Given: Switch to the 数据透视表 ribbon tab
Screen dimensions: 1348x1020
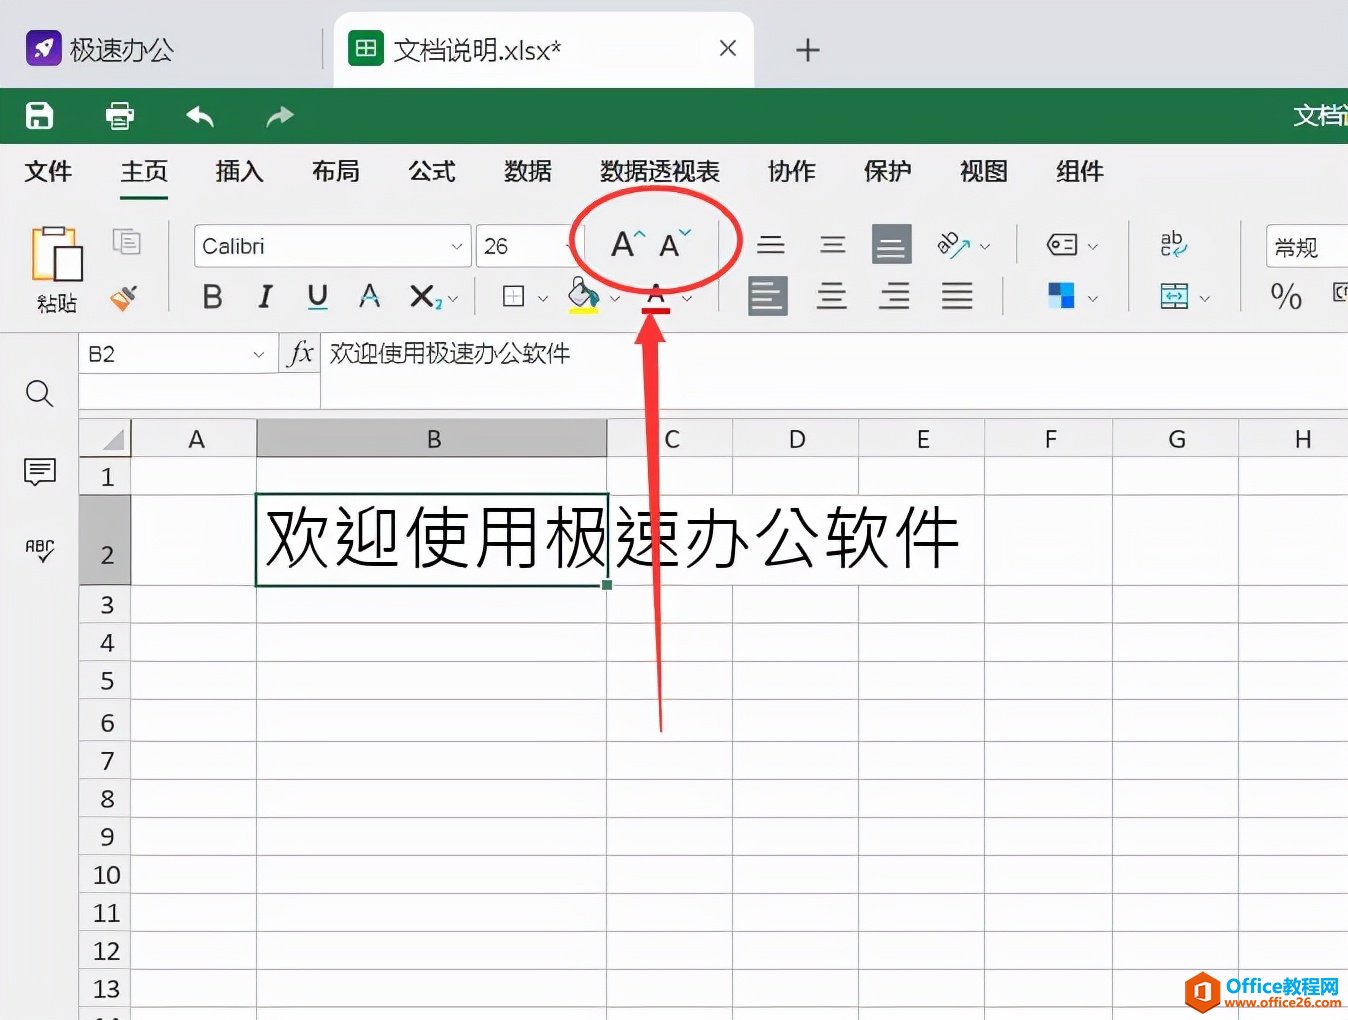Looking at the screenshot, I should [657, 172].
